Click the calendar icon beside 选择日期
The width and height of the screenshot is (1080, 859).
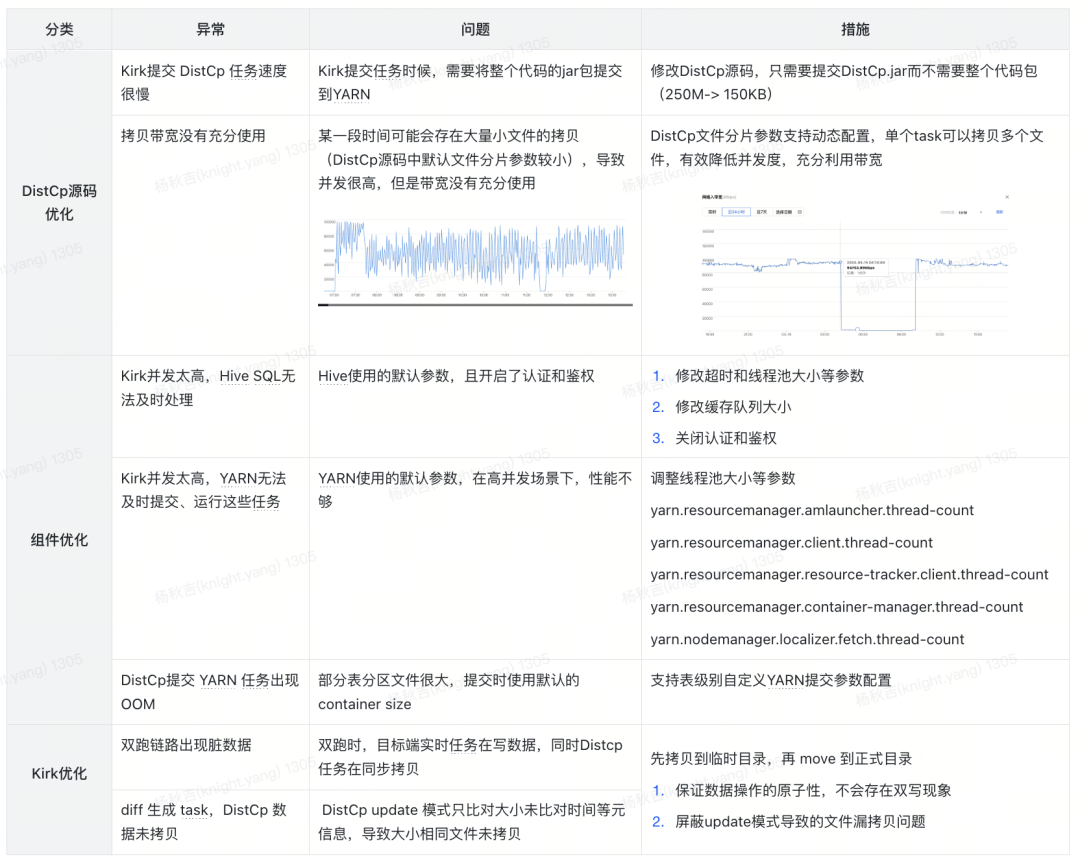click(800, 212)
